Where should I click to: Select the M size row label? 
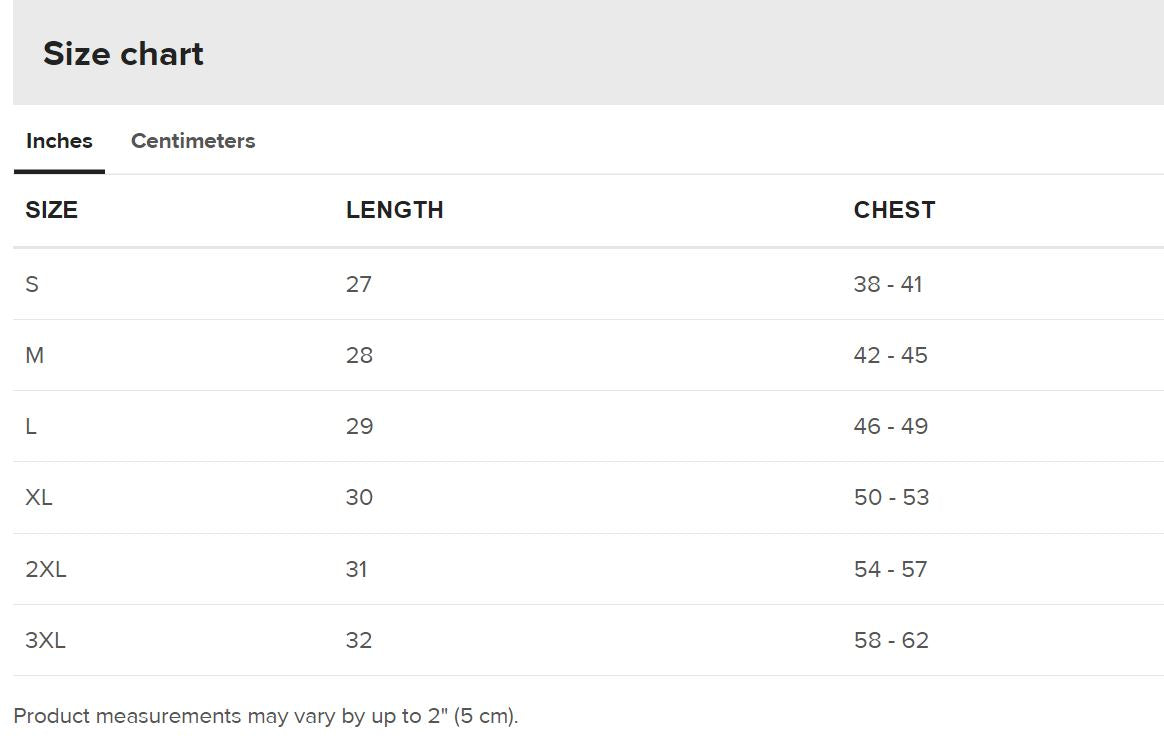coord(34,355)
